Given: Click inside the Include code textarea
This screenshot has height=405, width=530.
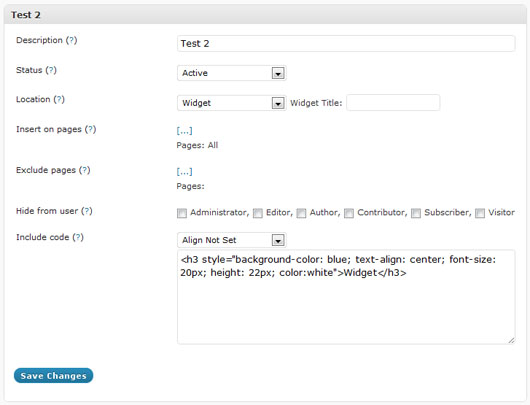Looking at the screenshot, I should (346, 297).
